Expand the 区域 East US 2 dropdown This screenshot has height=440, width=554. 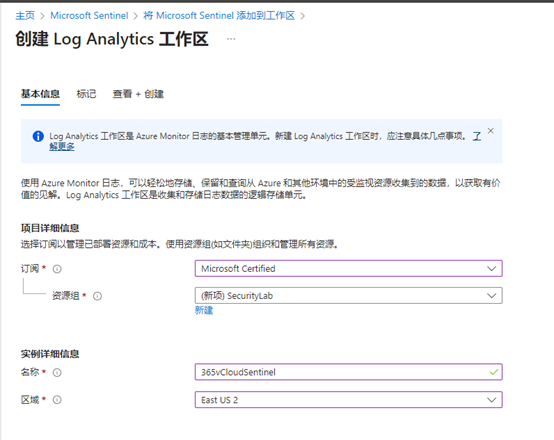(348, 400)
